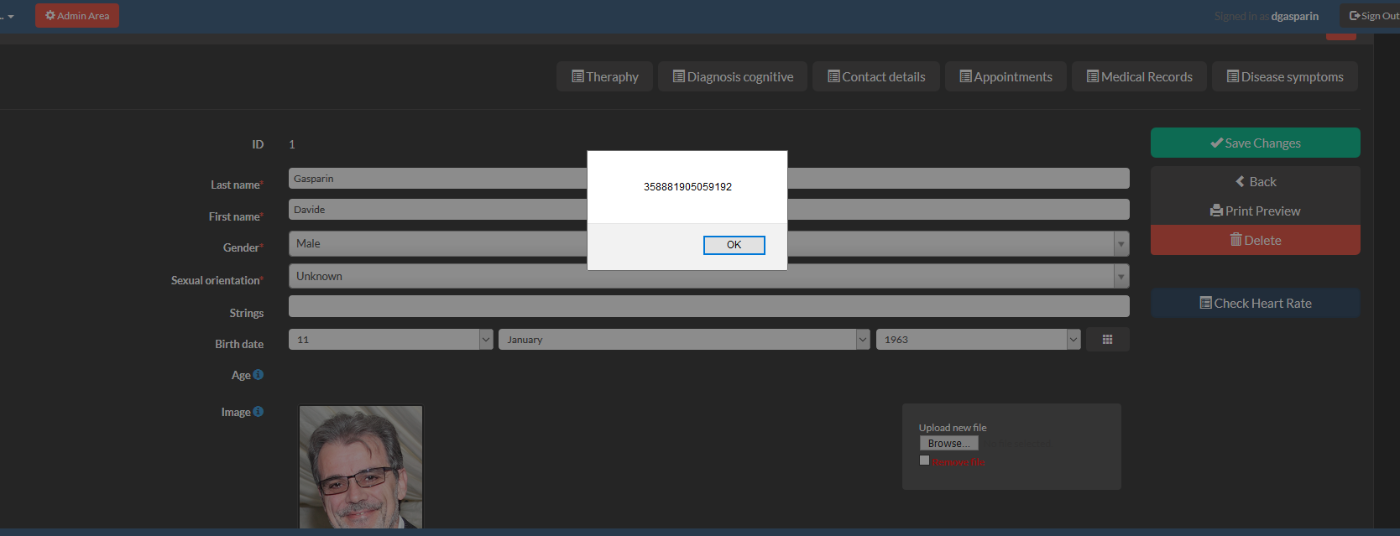
Task: Open the Contact details tab
Action: point(876,77)
